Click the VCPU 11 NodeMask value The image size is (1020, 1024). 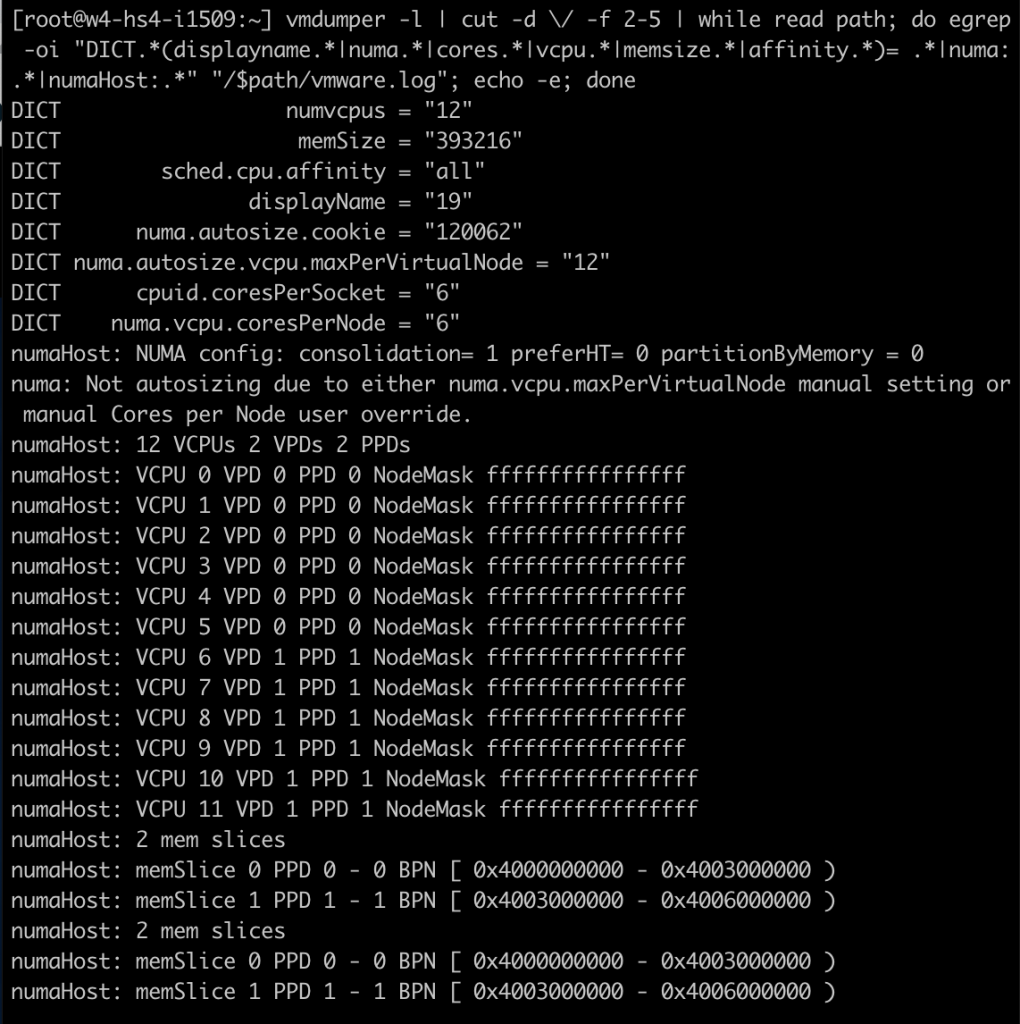click(x=599, y=809)
